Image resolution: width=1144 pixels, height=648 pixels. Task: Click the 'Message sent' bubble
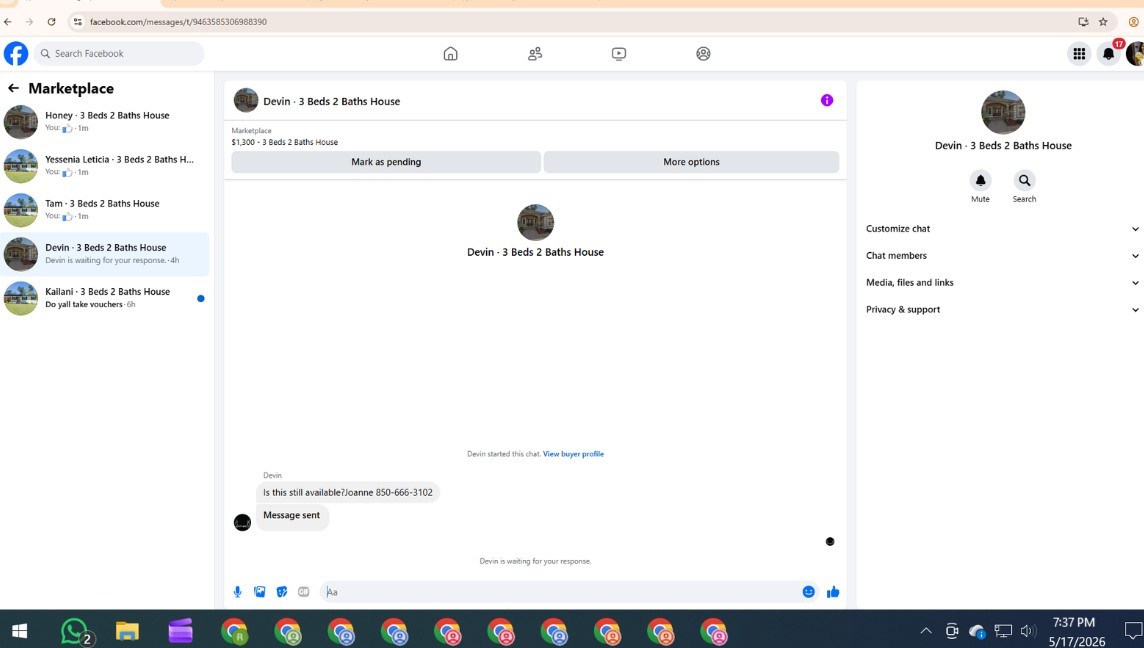coord(292,515)
